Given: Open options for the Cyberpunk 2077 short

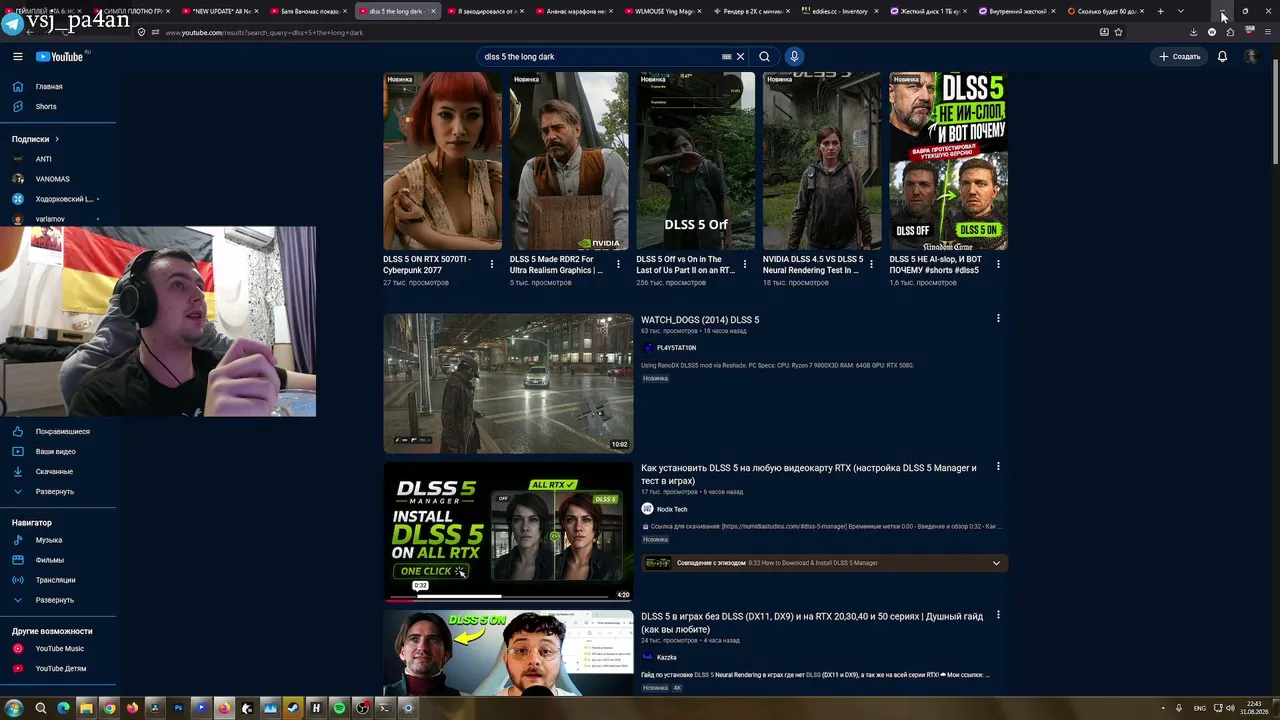Looking at the screenshot, I should 491,264.
